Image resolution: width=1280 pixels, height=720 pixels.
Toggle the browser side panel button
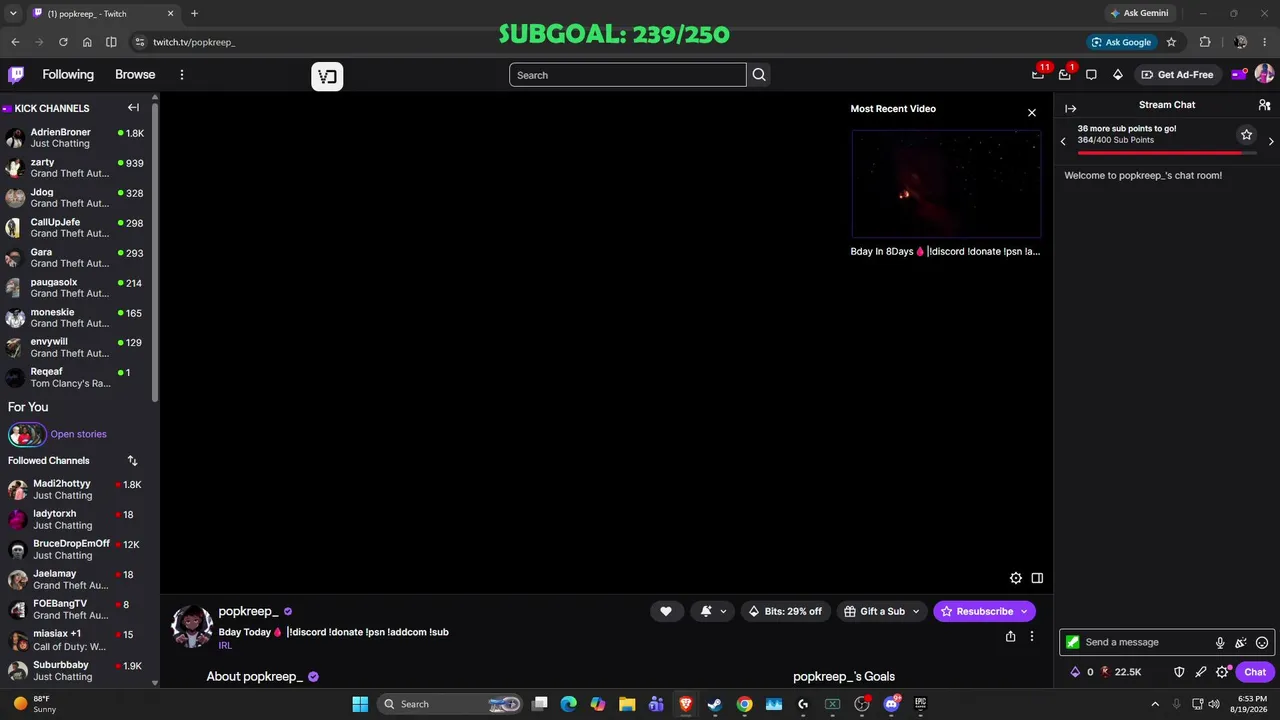click(x=111, y=42)
